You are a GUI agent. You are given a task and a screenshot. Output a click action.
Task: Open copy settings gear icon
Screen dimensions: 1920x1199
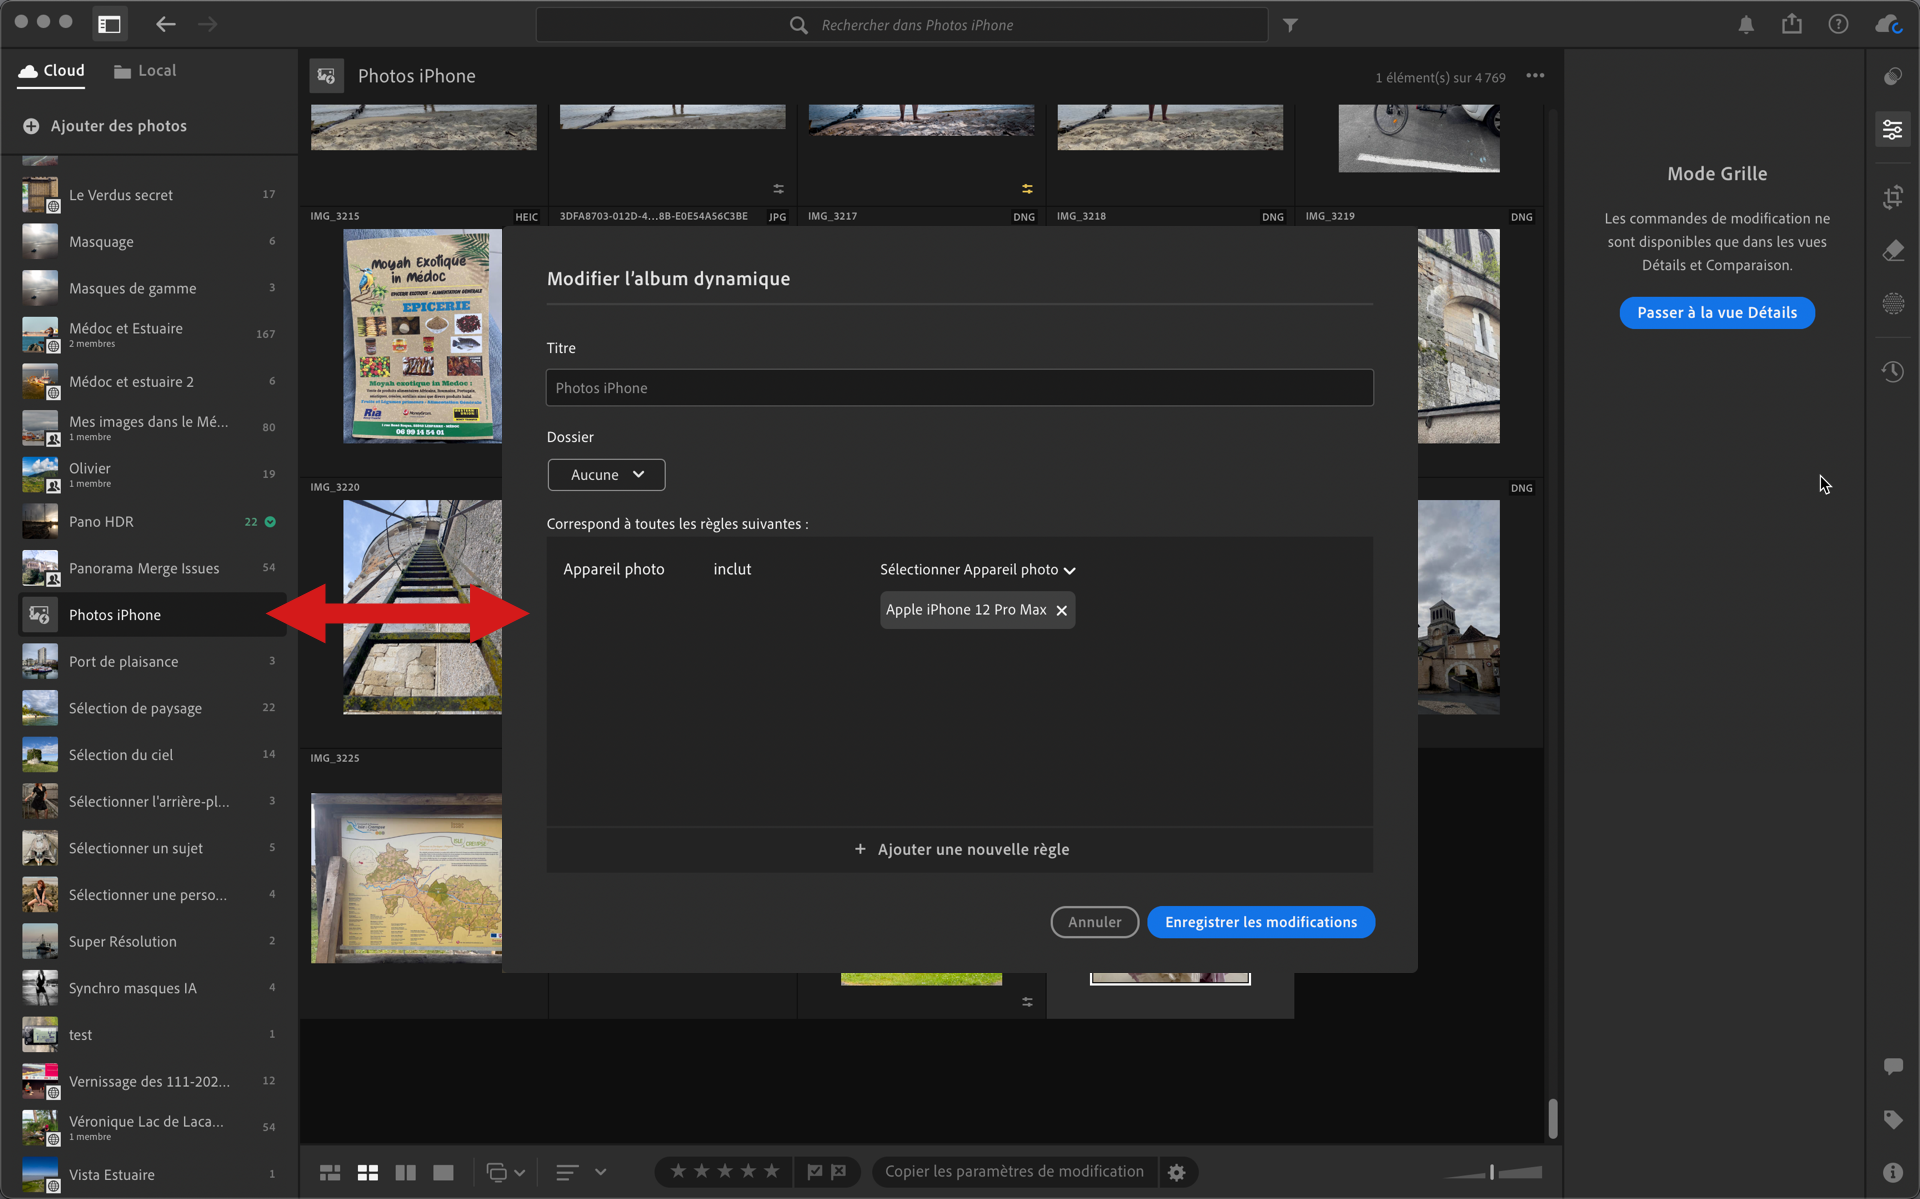1177,1172
